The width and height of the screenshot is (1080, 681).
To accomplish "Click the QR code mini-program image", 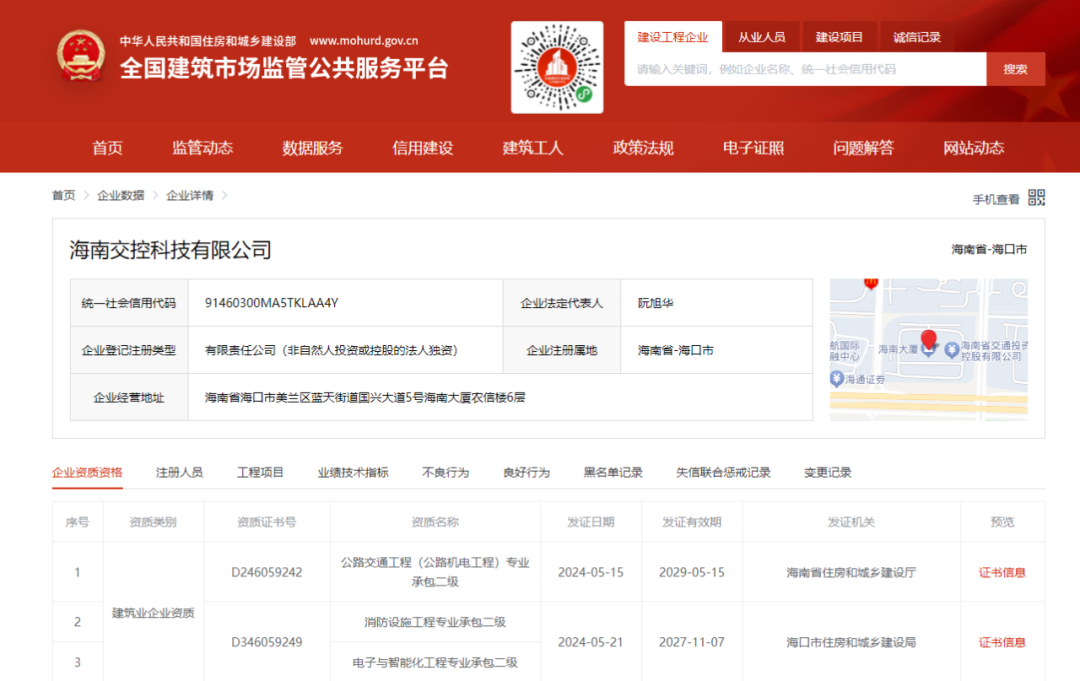I will tap(557, 67).
